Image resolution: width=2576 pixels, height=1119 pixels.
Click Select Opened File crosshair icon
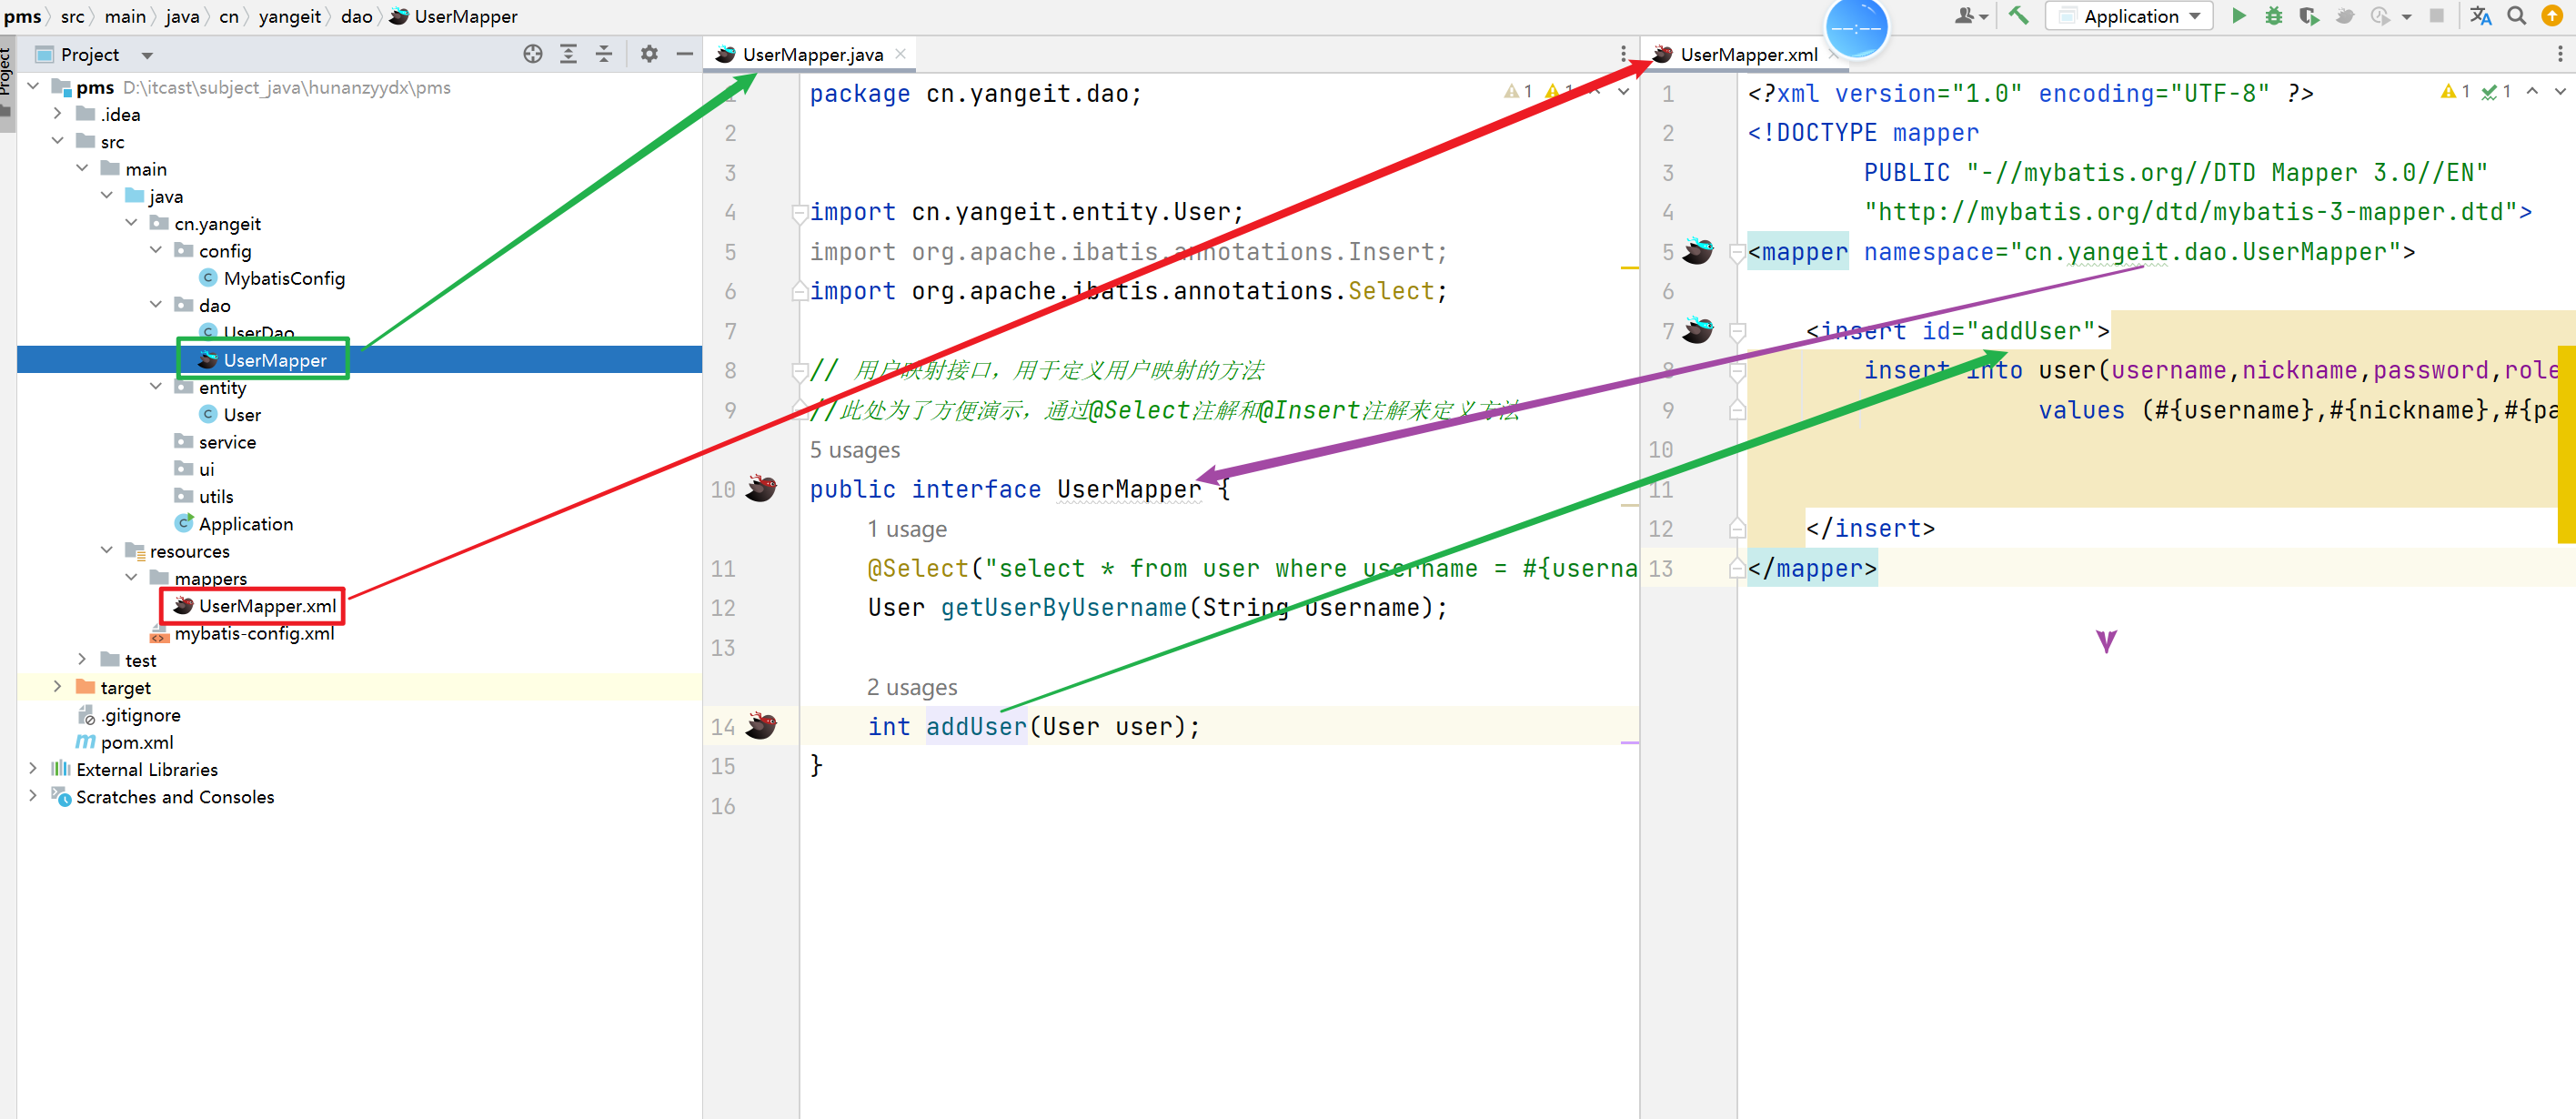click(532, 54)
